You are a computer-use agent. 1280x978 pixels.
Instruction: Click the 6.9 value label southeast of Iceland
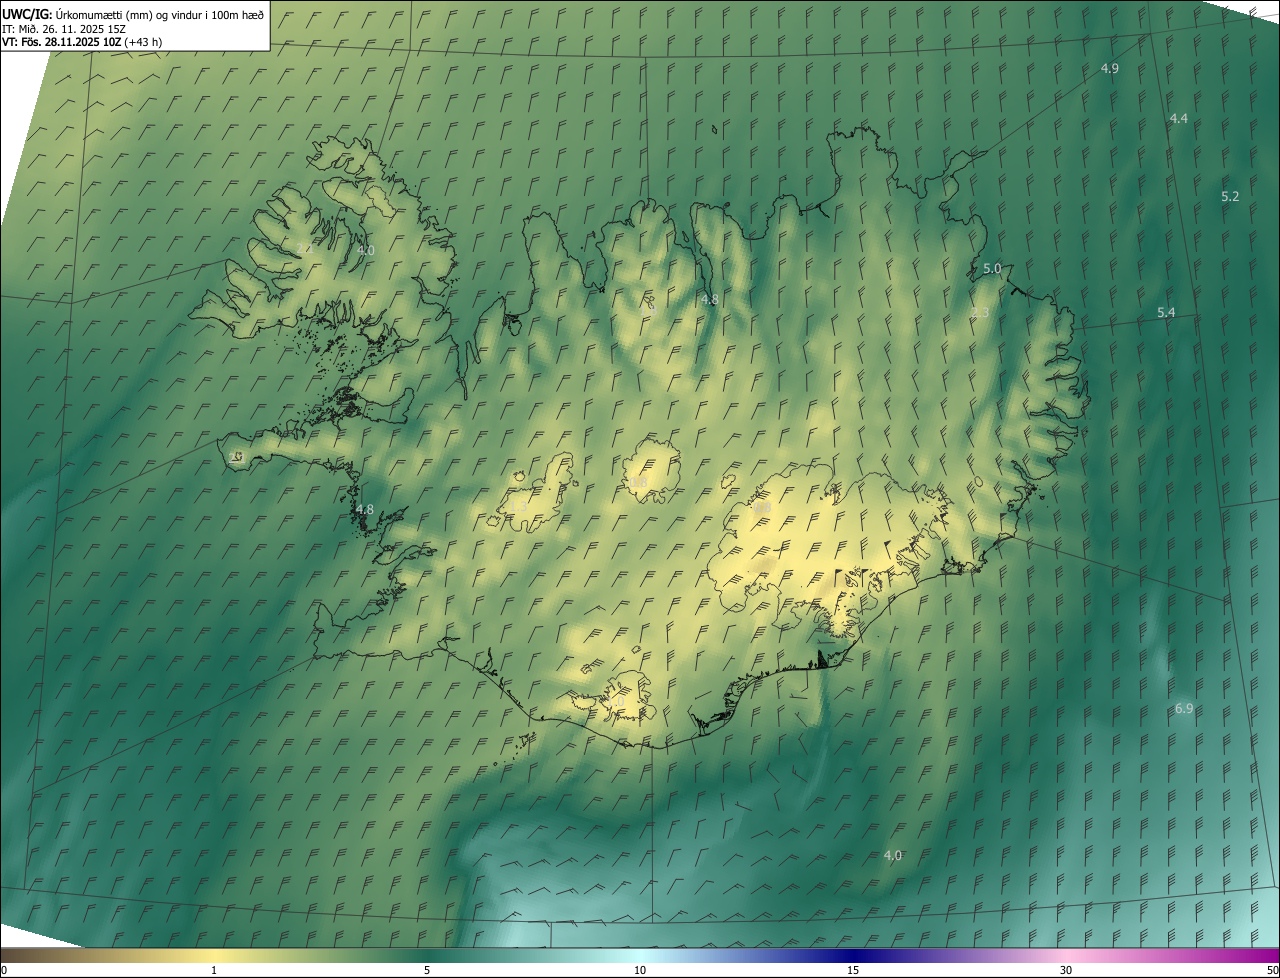click(x=1184, y=708)
